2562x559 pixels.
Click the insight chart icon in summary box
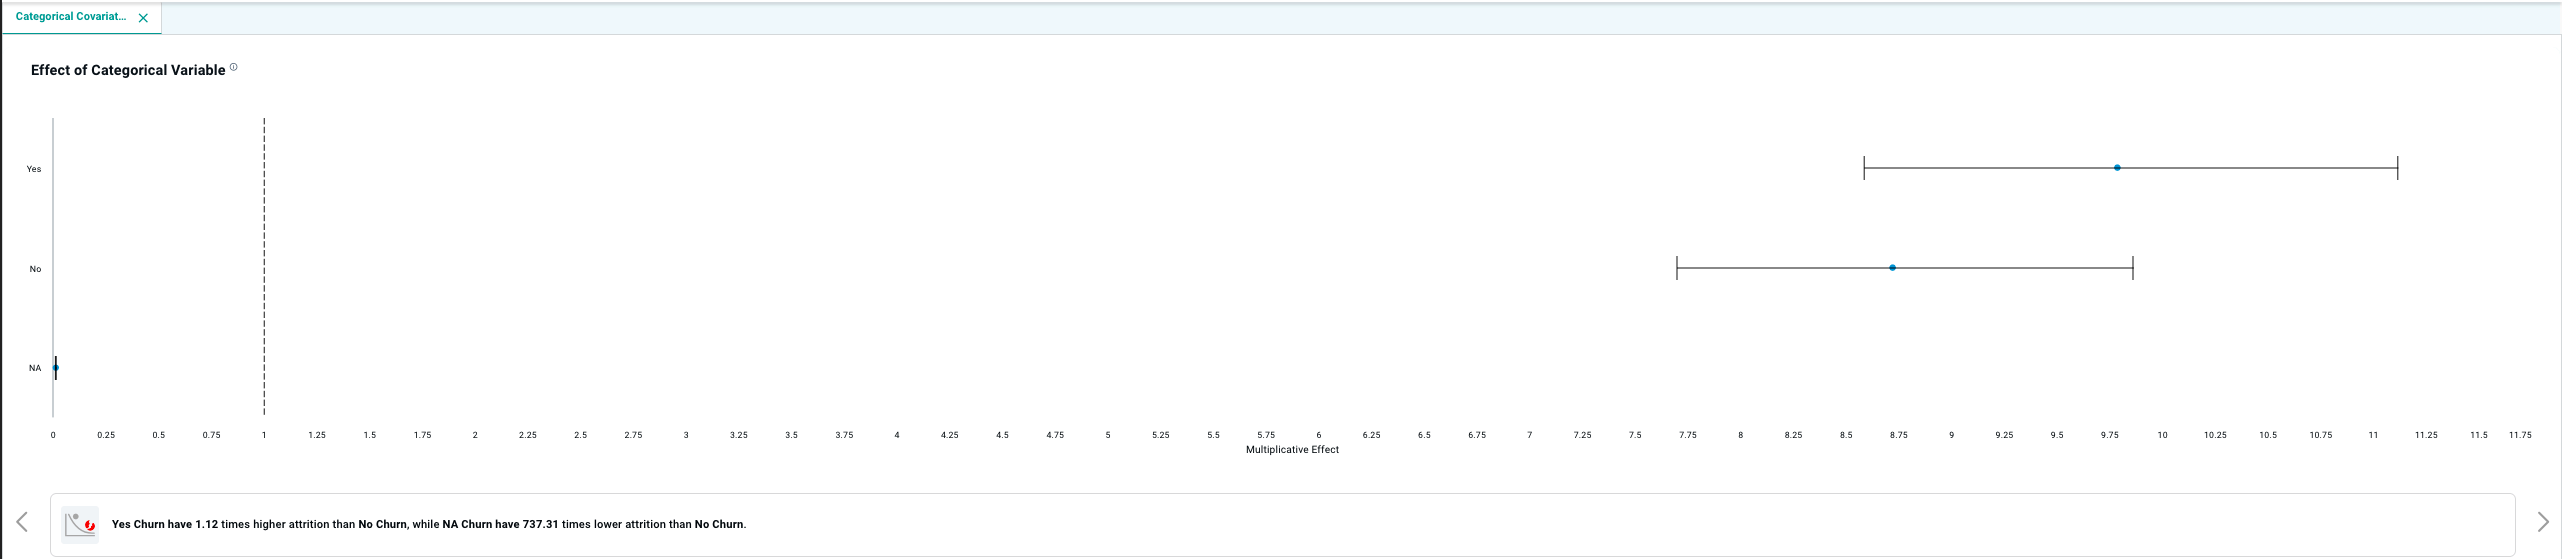click(x=80, y=524)
